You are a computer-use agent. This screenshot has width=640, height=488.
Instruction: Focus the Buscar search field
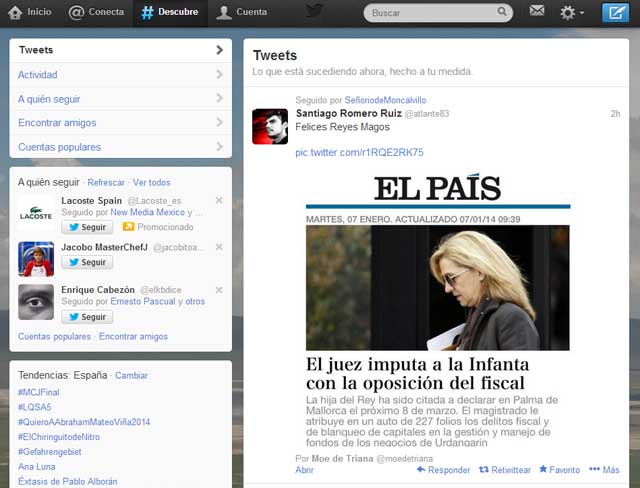pos(438,13)
